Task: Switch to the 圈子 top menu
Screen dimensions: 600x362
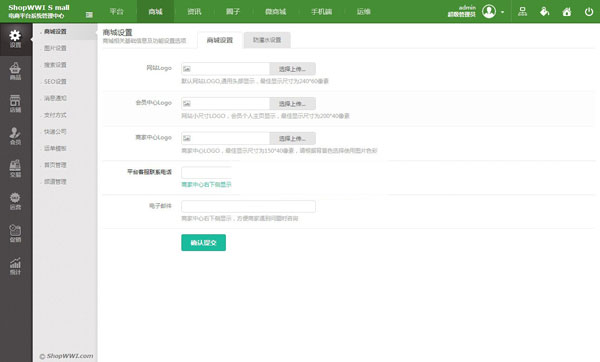Action: tap(233, 11)
